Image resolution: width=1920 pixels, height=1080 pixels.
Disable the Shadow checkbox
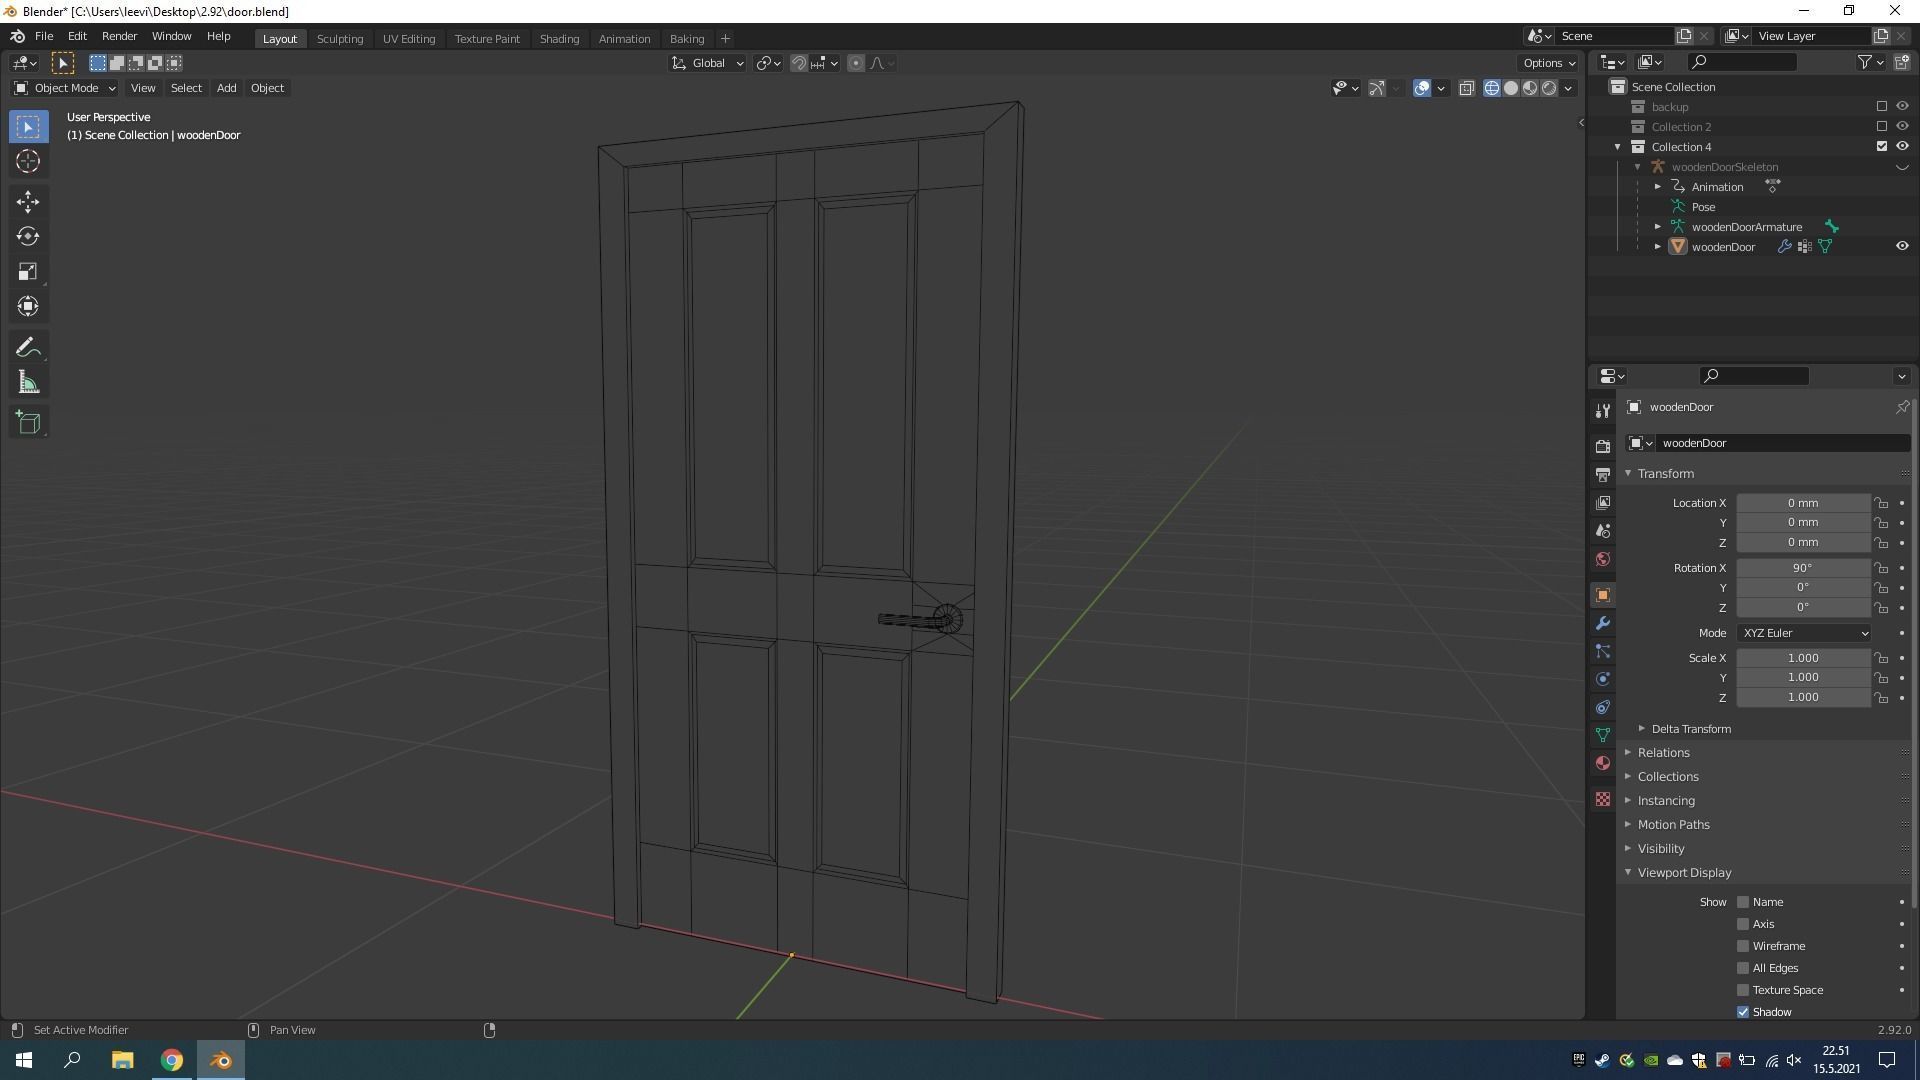pos(1743,1012)
